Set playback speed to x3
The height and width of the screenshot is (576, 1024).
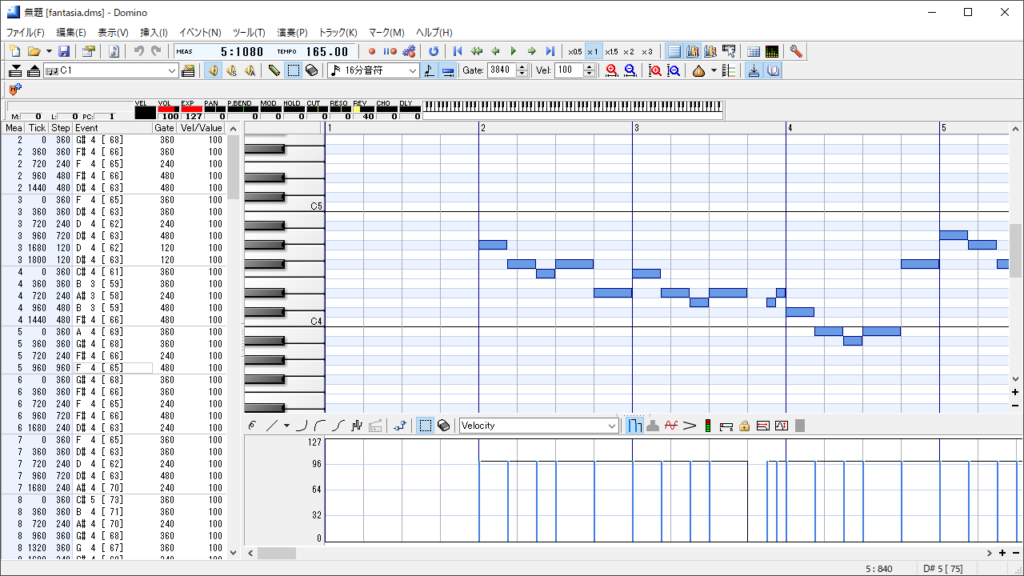tap(647, 52)
